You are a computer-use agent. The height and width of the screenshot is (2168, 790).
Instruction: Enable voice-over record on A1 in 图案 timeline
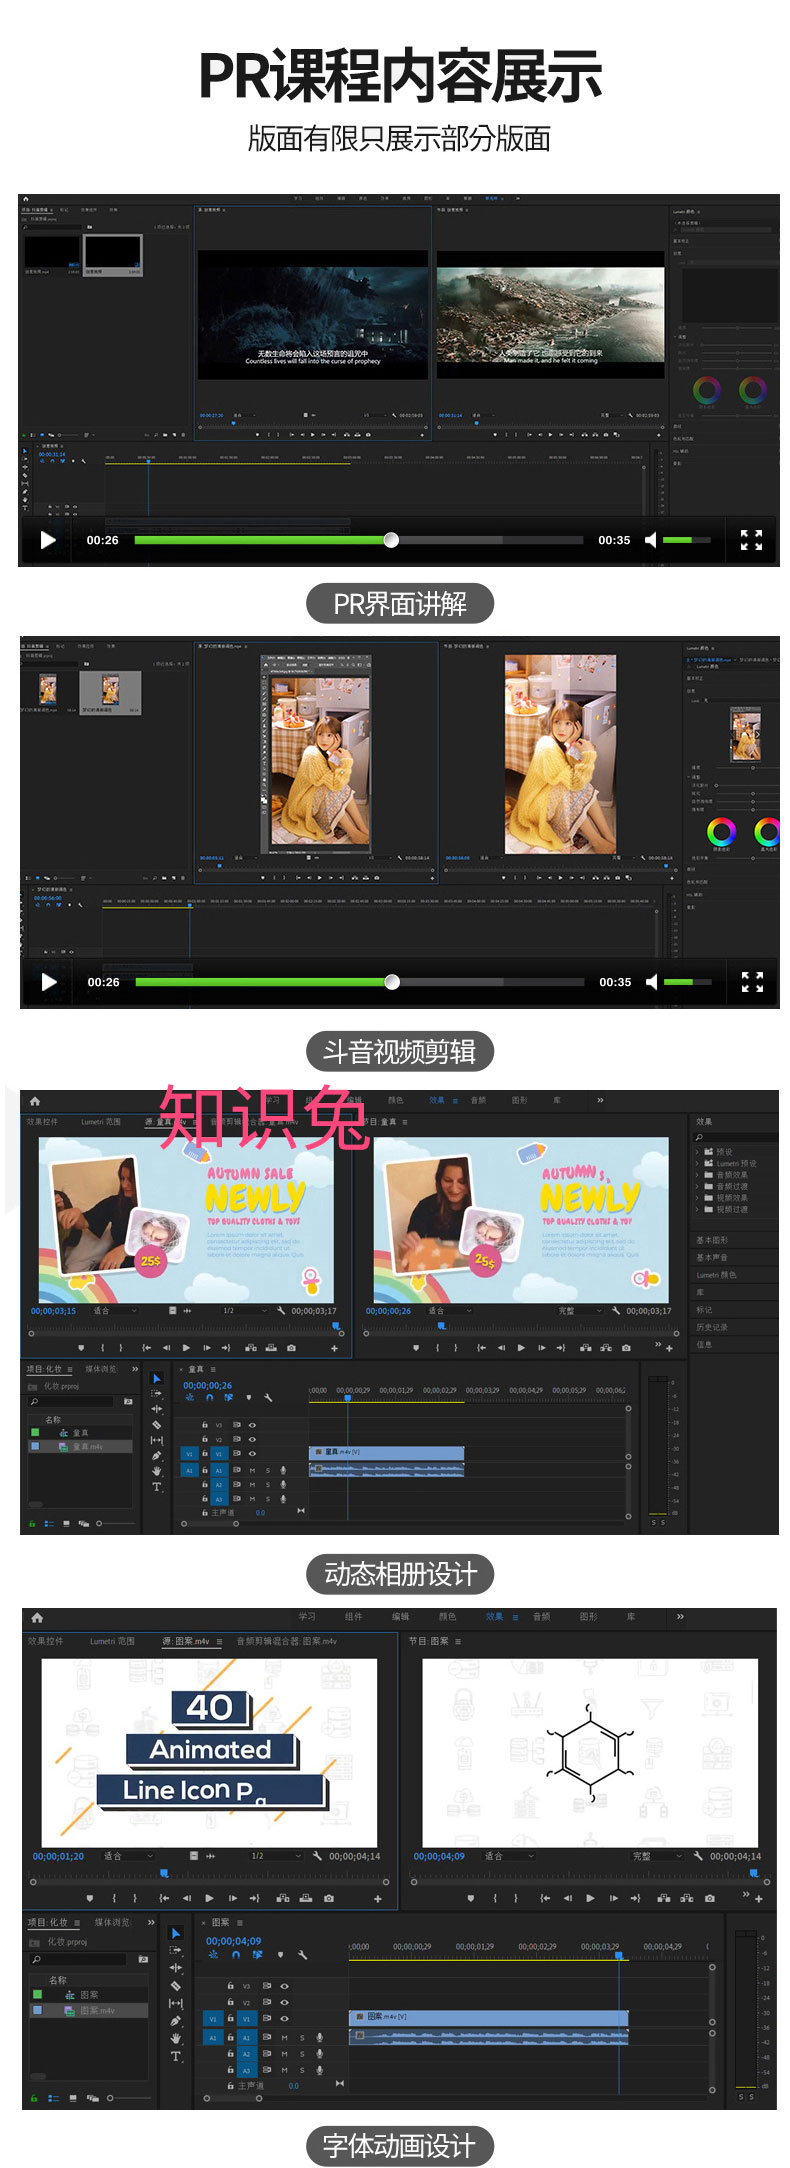pyautogui.click(x=320, y=2037)
